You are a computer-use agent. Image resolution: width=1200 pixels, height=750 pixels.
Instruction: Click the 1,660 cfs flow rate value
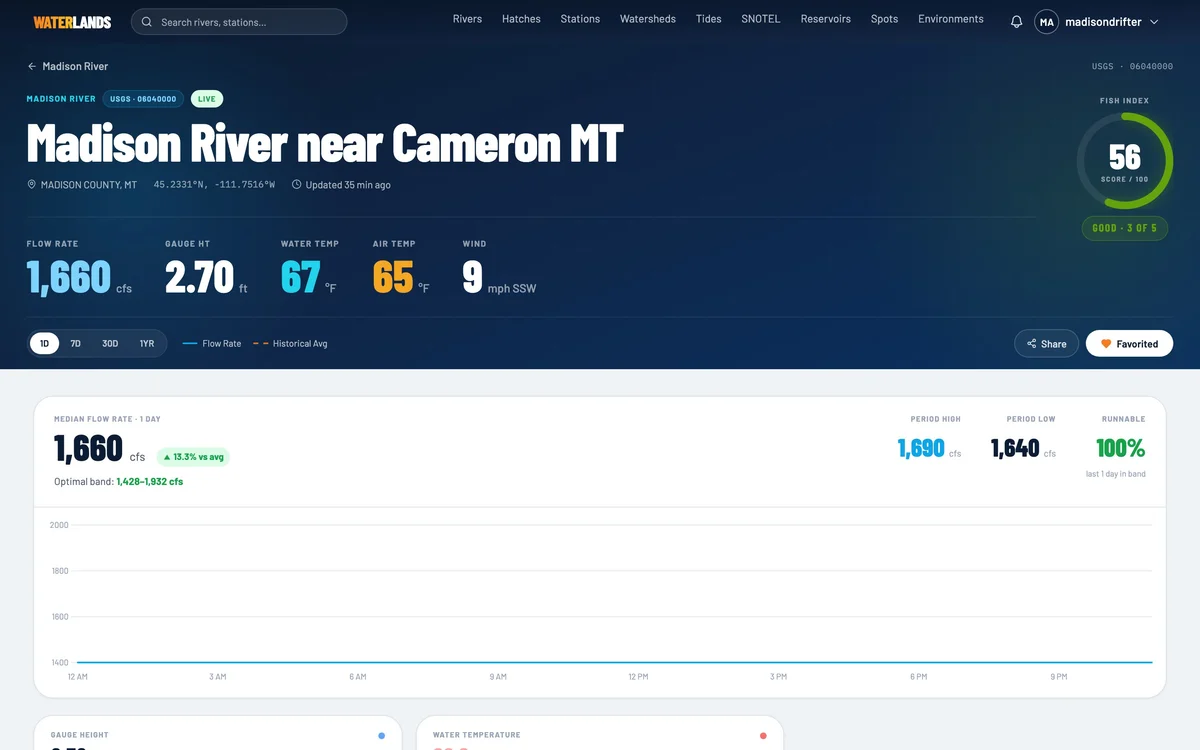79,277
